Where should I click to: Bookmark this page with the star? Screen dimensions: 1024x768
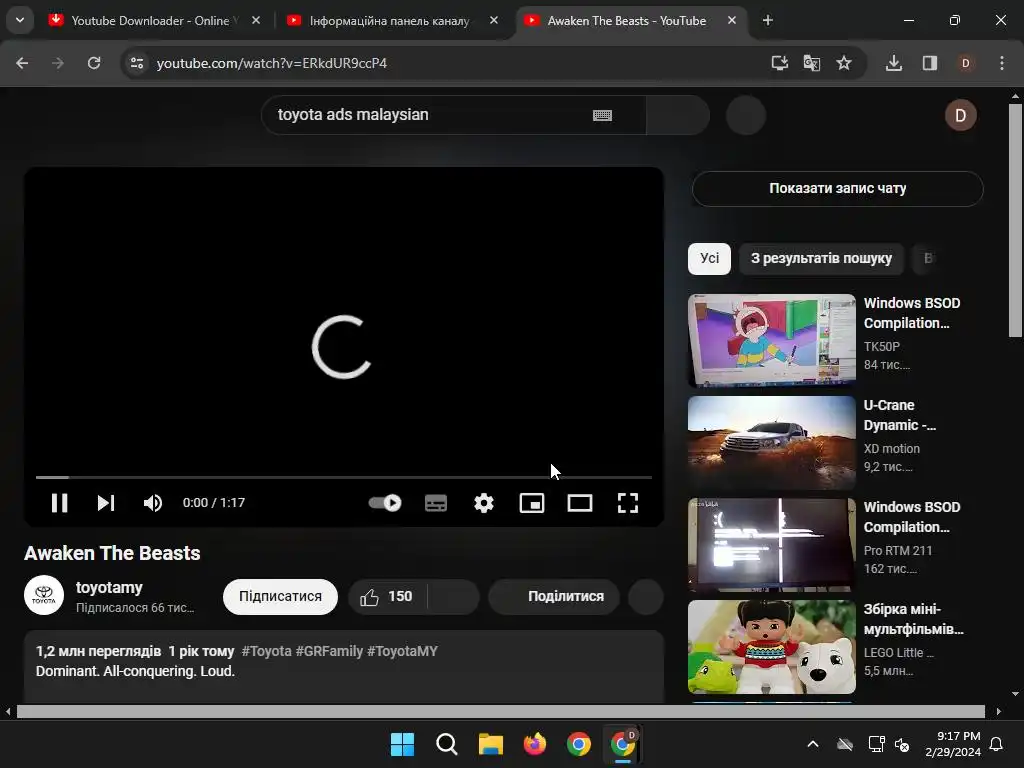[x=844, y=63]
